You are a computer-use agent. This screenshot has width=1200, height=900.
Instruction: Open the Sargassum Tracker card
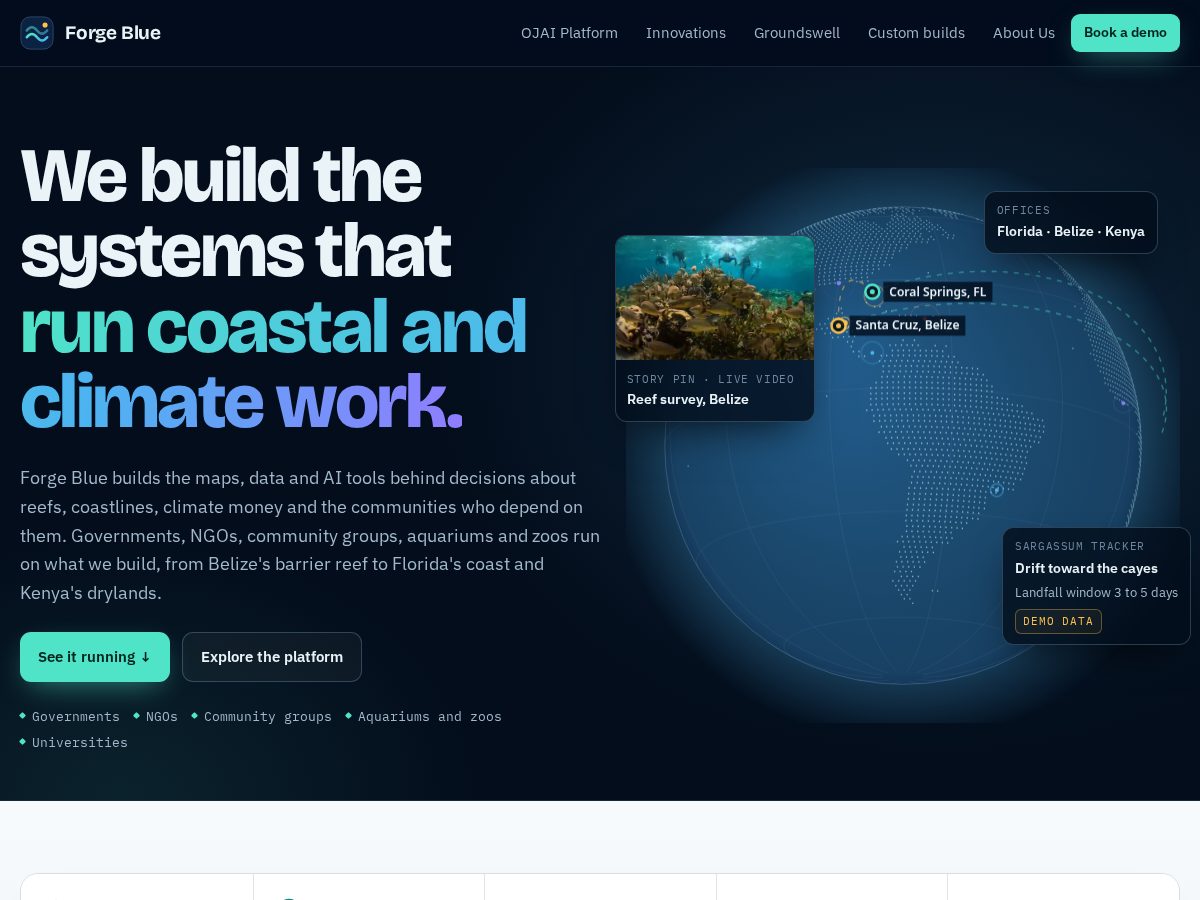[x=1096, y=586]
